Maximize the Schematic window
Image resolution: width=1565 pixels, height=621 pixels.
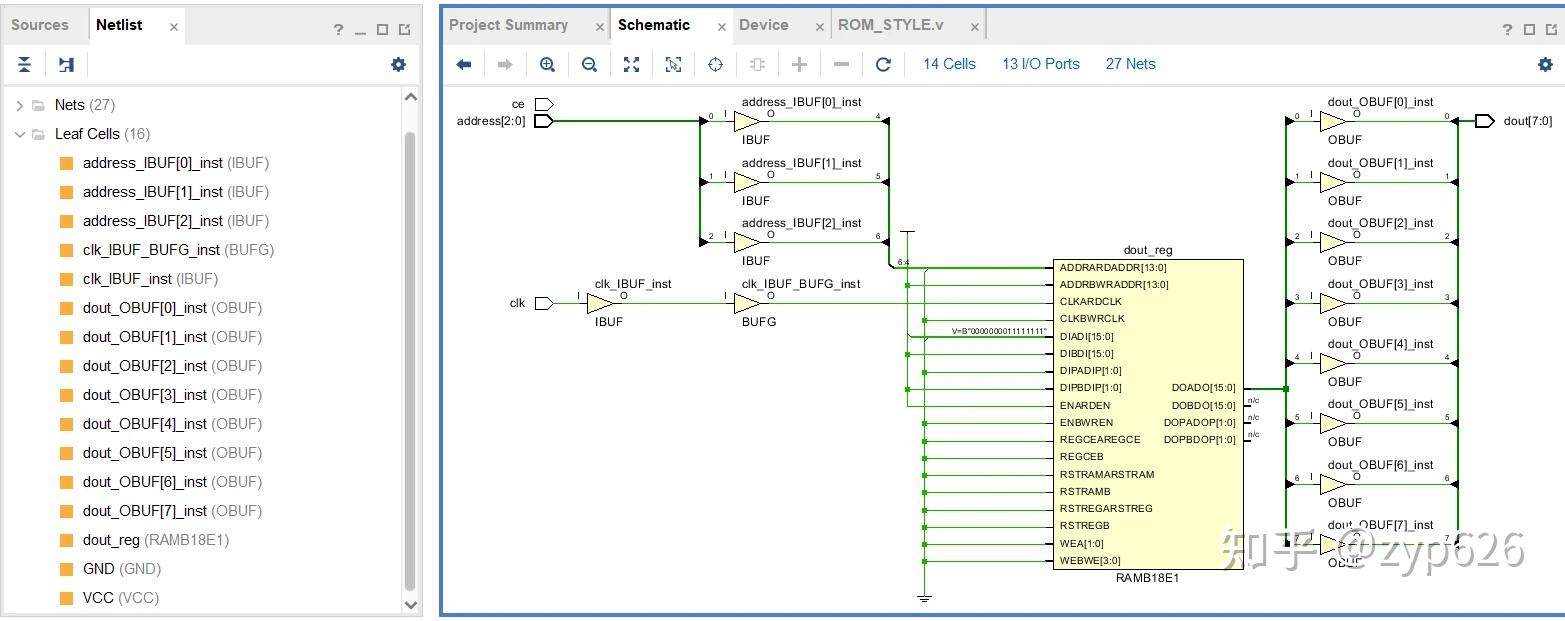click(x=1529, y=29)
